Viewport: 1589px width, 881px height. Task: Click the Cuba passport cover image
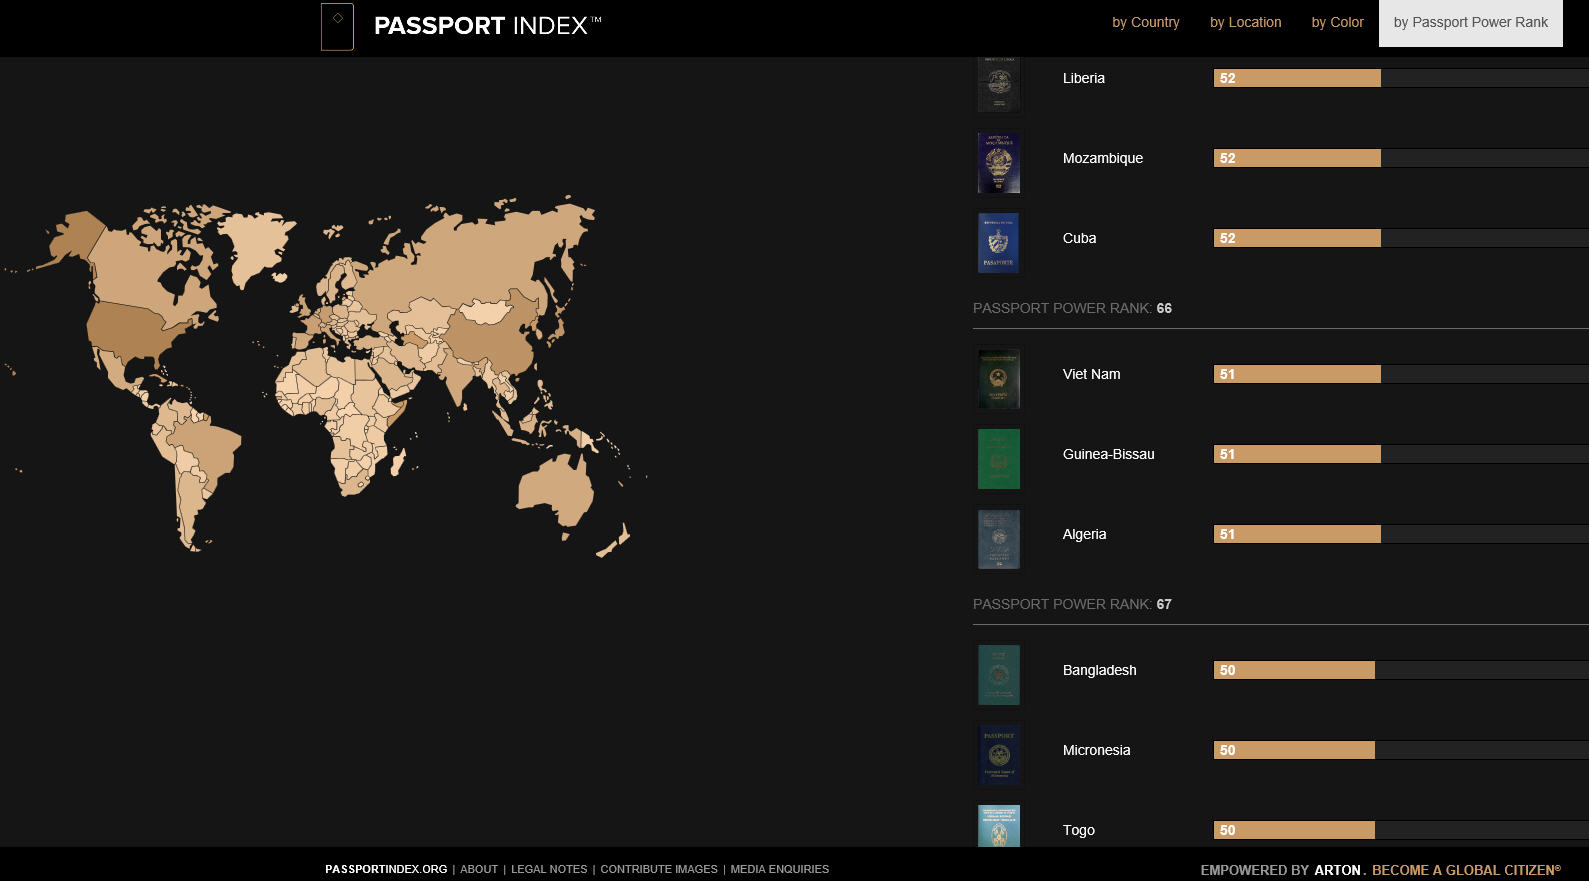998,243
